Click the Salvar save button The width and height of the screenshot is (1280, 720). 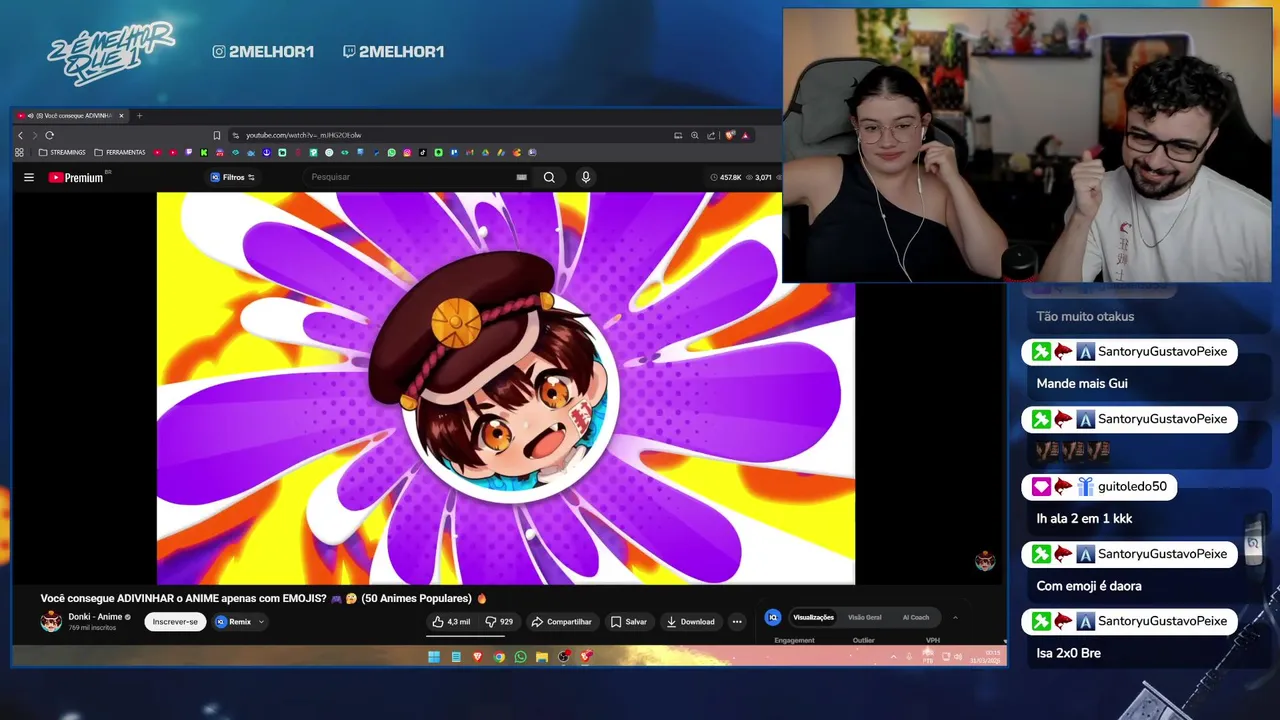click(629, 622)
